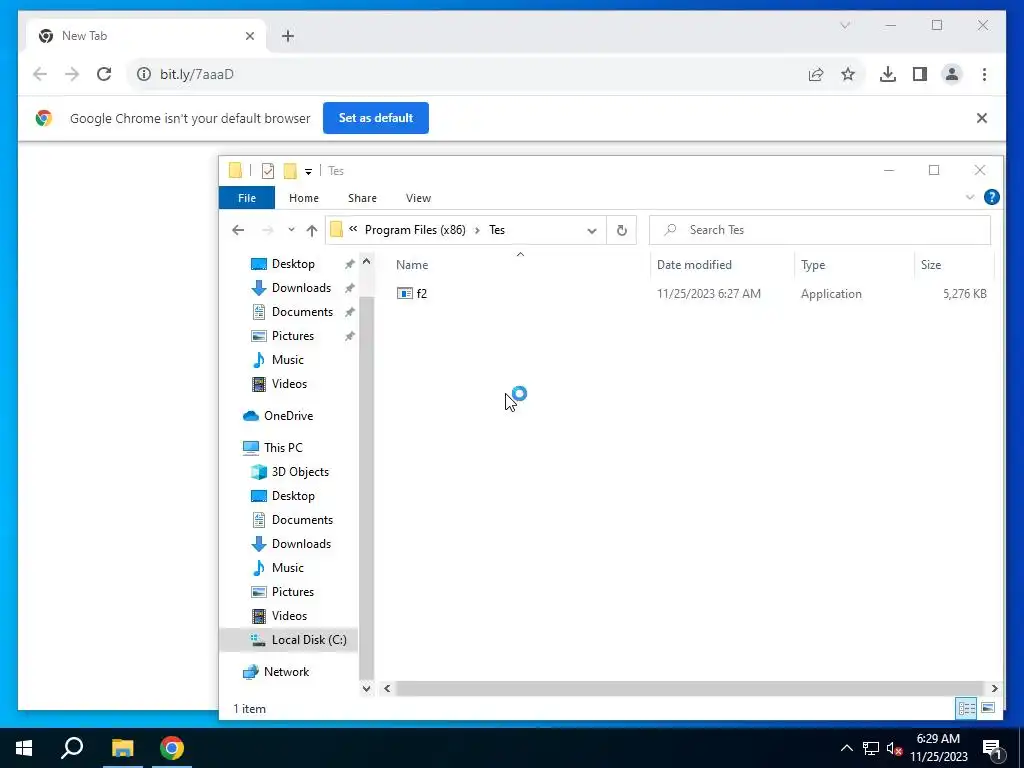This screenshot has height=768, width=1024.
Task: Click Chrome's forward navigation arrow
Action: 72,74
